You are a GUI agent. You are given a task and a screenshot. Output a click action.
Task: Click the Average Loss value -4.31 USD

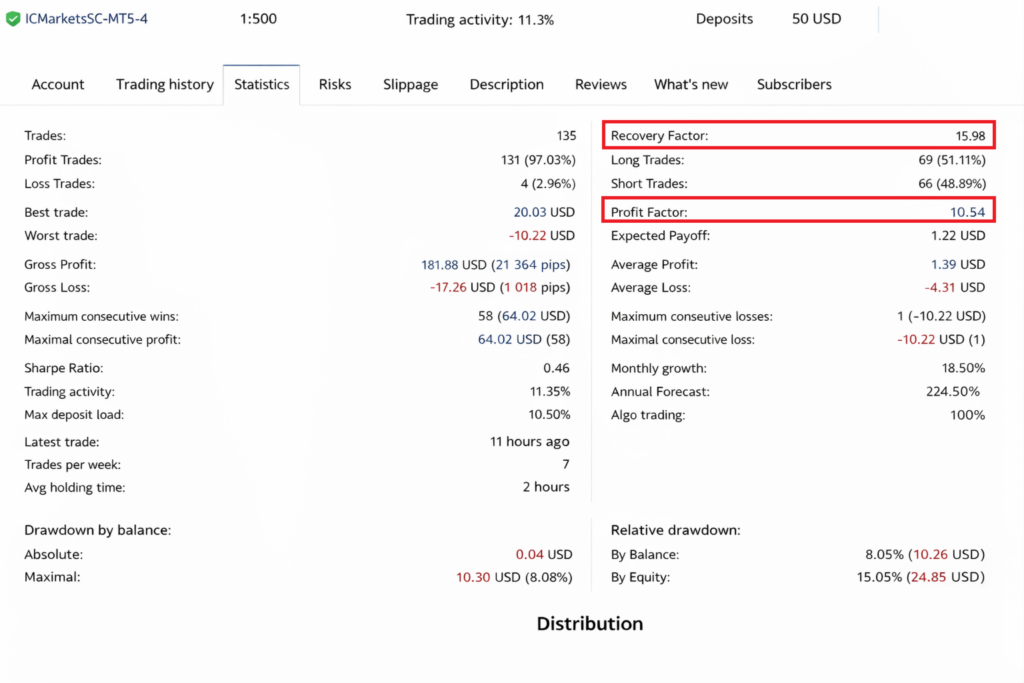[x=954, y=287]
